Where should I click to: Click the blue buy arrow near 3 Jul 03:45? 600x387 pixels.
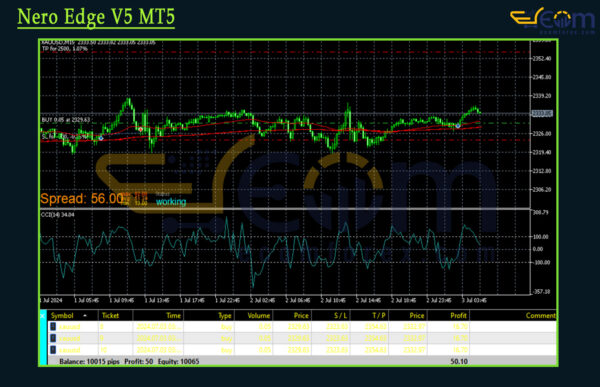pos(458,126)
